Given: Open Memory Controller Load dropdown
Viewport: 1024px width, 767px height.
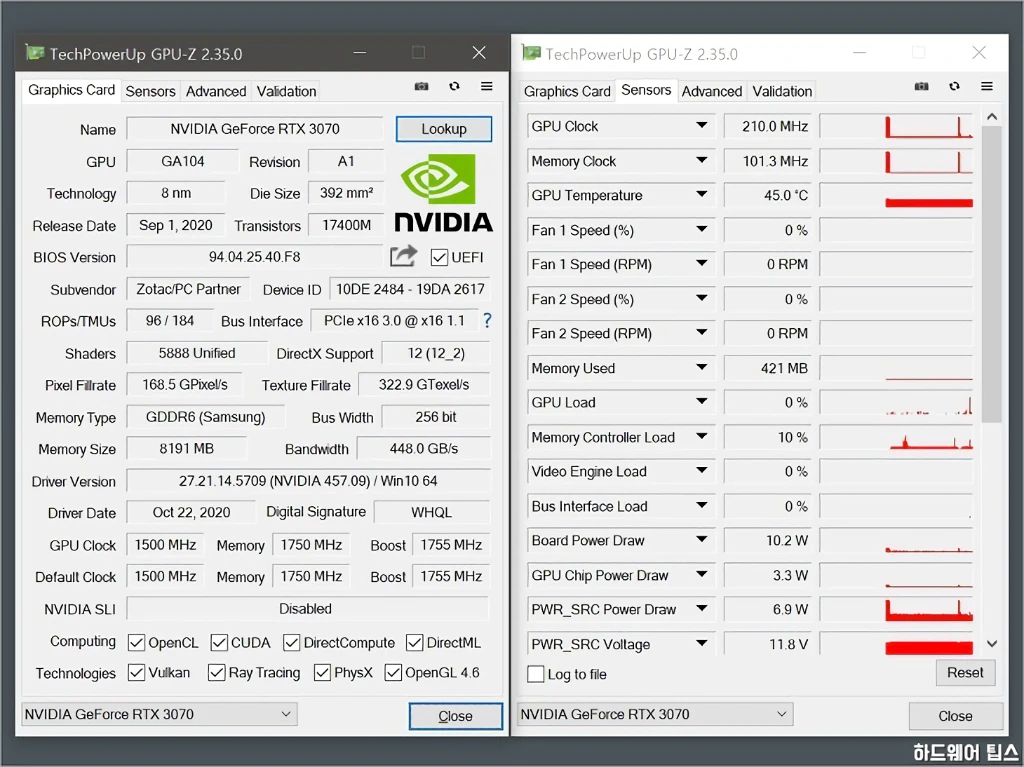Looking at the screenshot, I should 701,436.
